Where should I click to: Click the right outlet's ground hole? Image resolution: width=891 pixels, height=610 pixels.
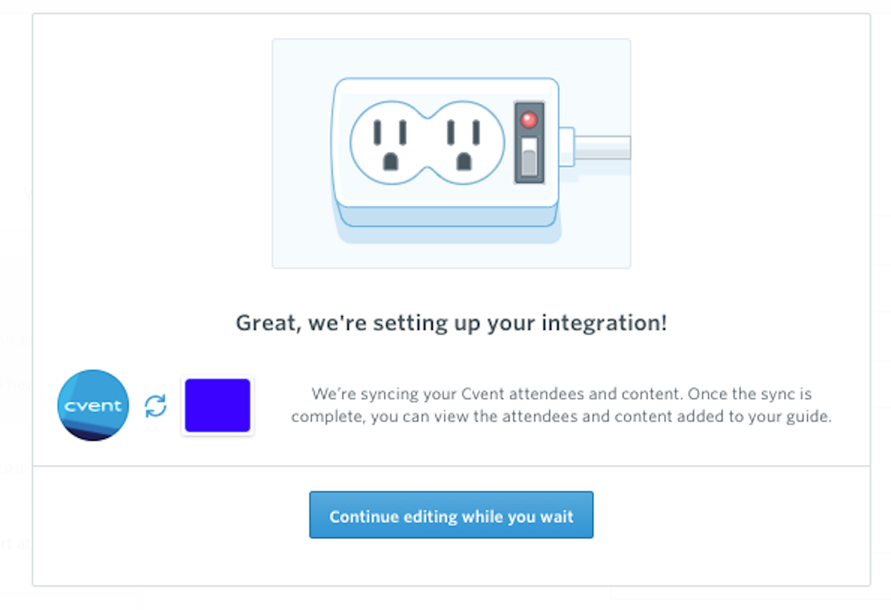[464, 161]
